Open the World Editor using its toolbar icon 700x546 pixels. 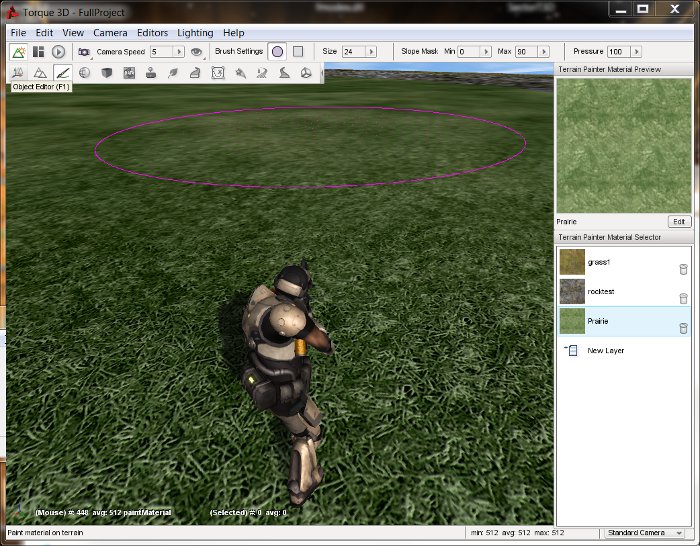(x=19, y=51)
